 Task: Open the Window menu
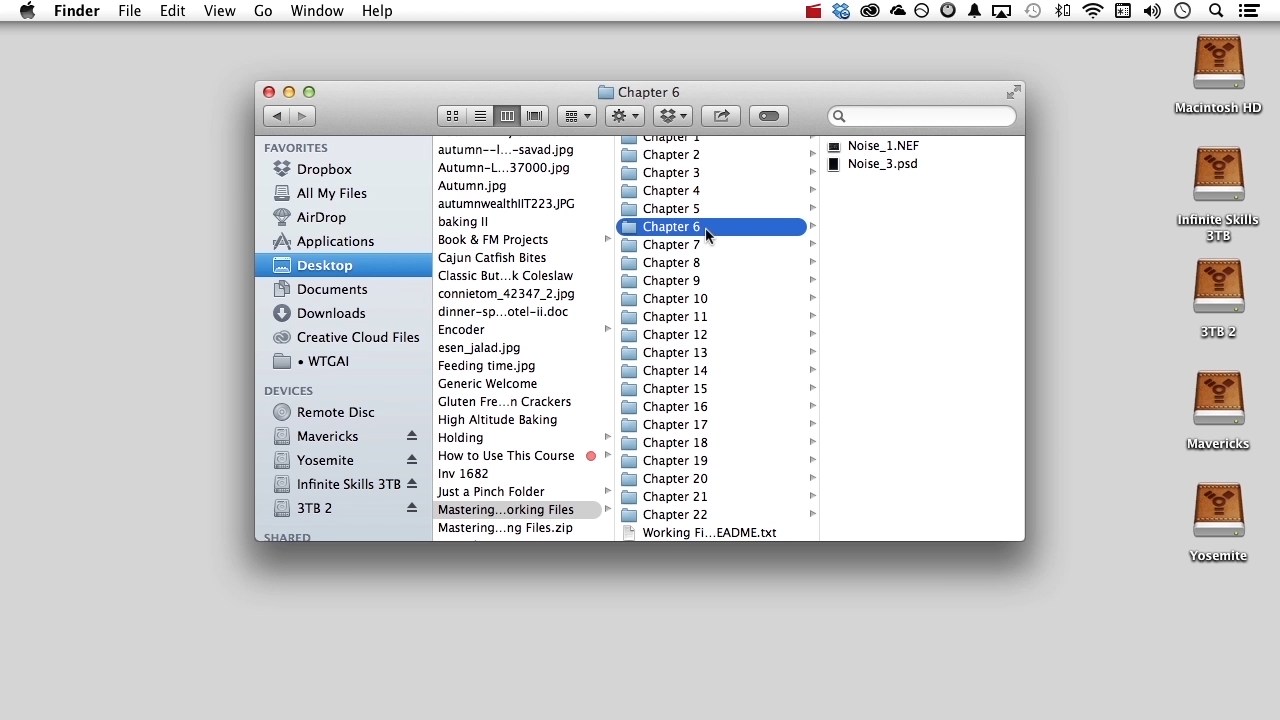(317, 11)
